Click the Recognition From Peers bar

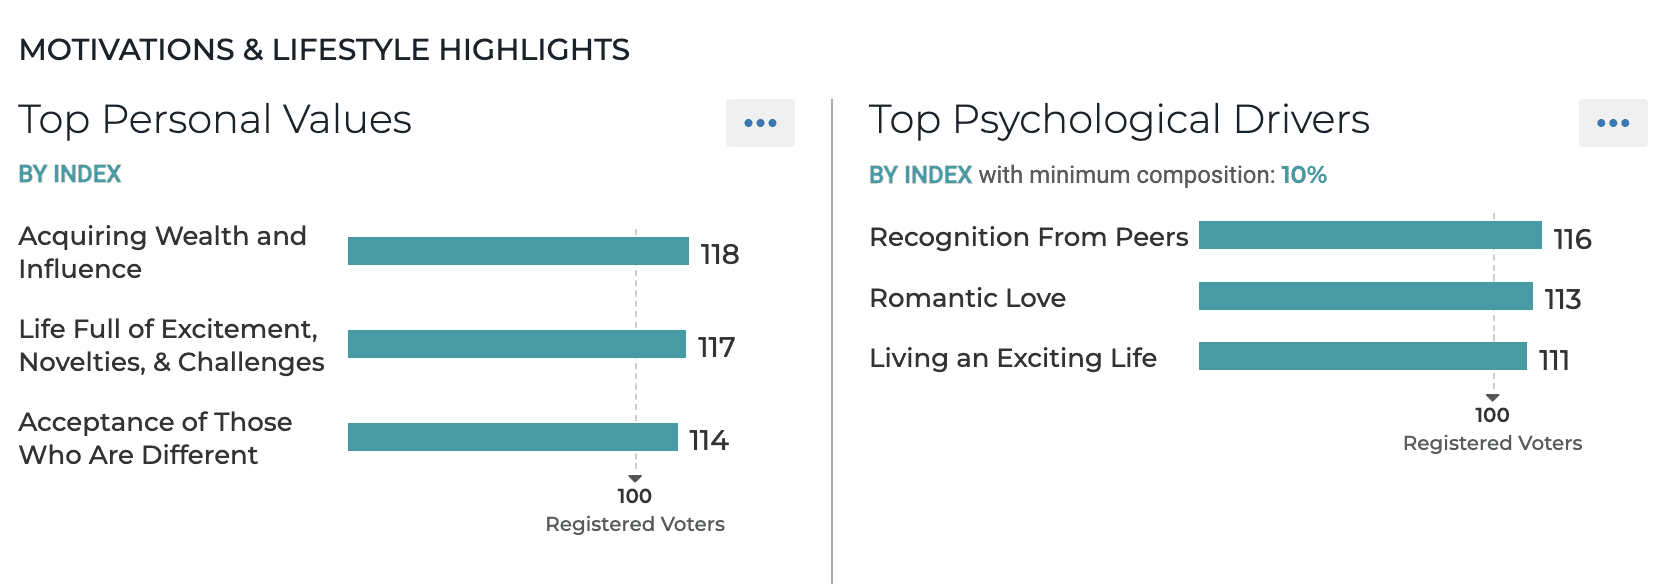tap(1370, 235)
